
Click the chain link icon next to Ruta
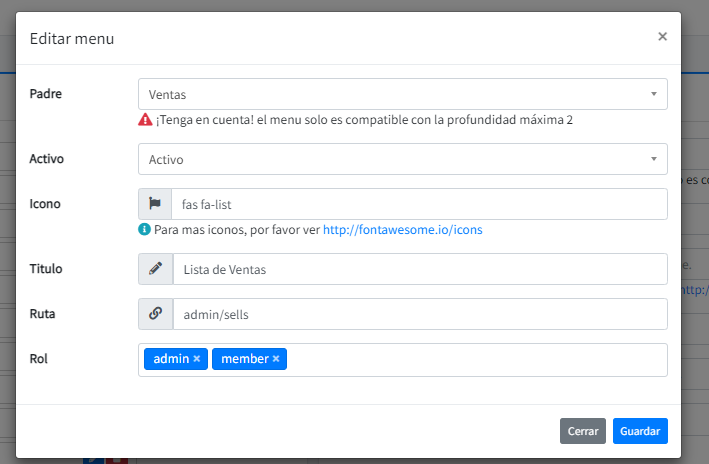(155, 314)
